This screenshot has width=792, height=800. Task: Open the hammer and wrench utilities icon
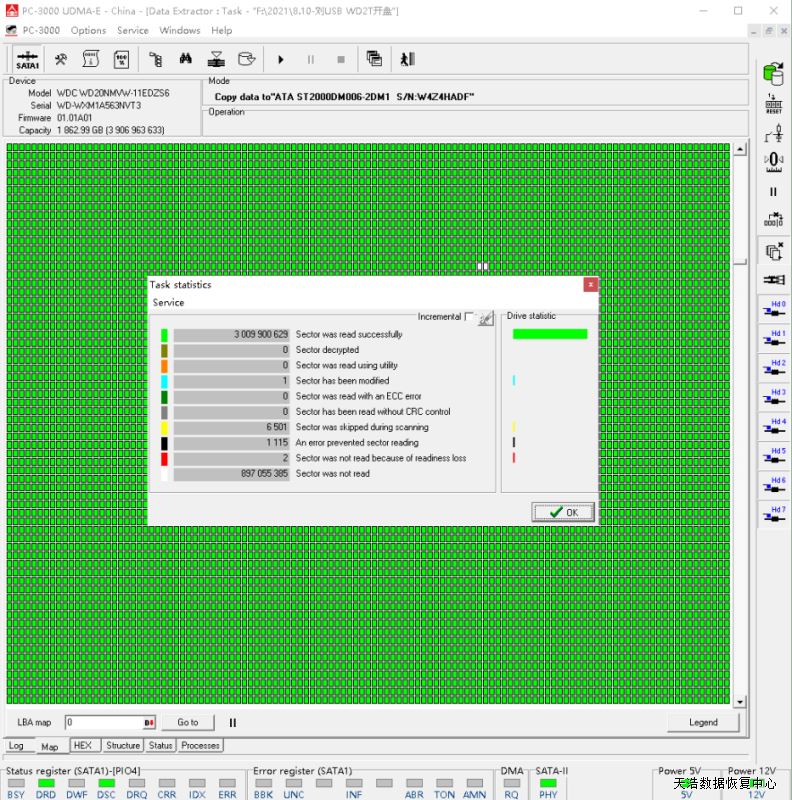(x=60, y=60)
